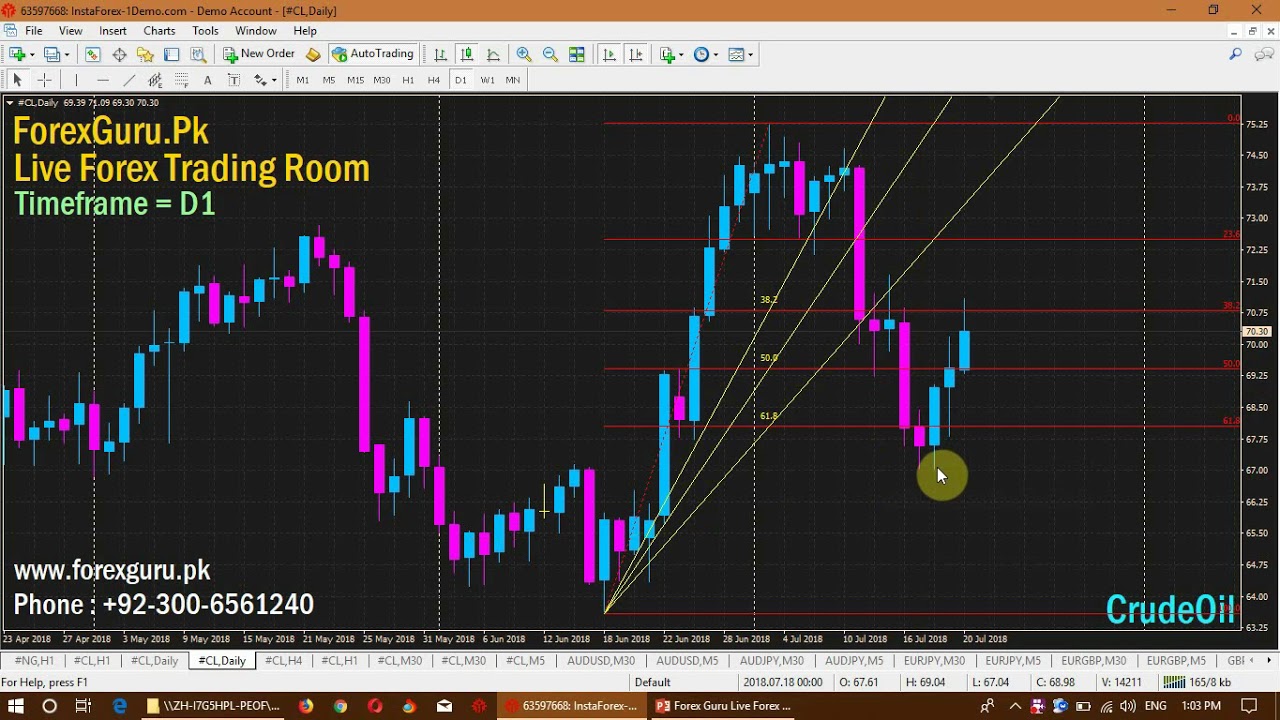Select the Trendline tool
Viewport: 1280px width, 720px height.
pyautogui.click(x=129, y=80)
